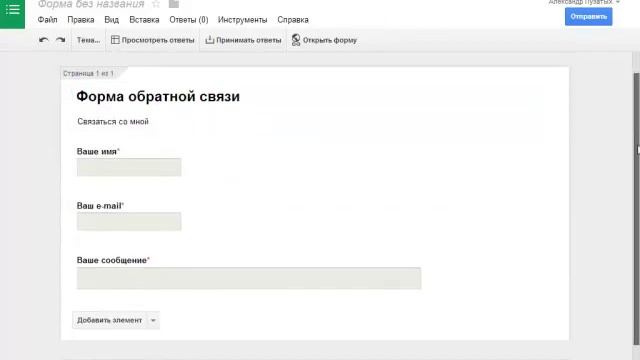Screen dimensions: 640x360
Task: Rename the document title Форма без названия
Action: [91, 4]
